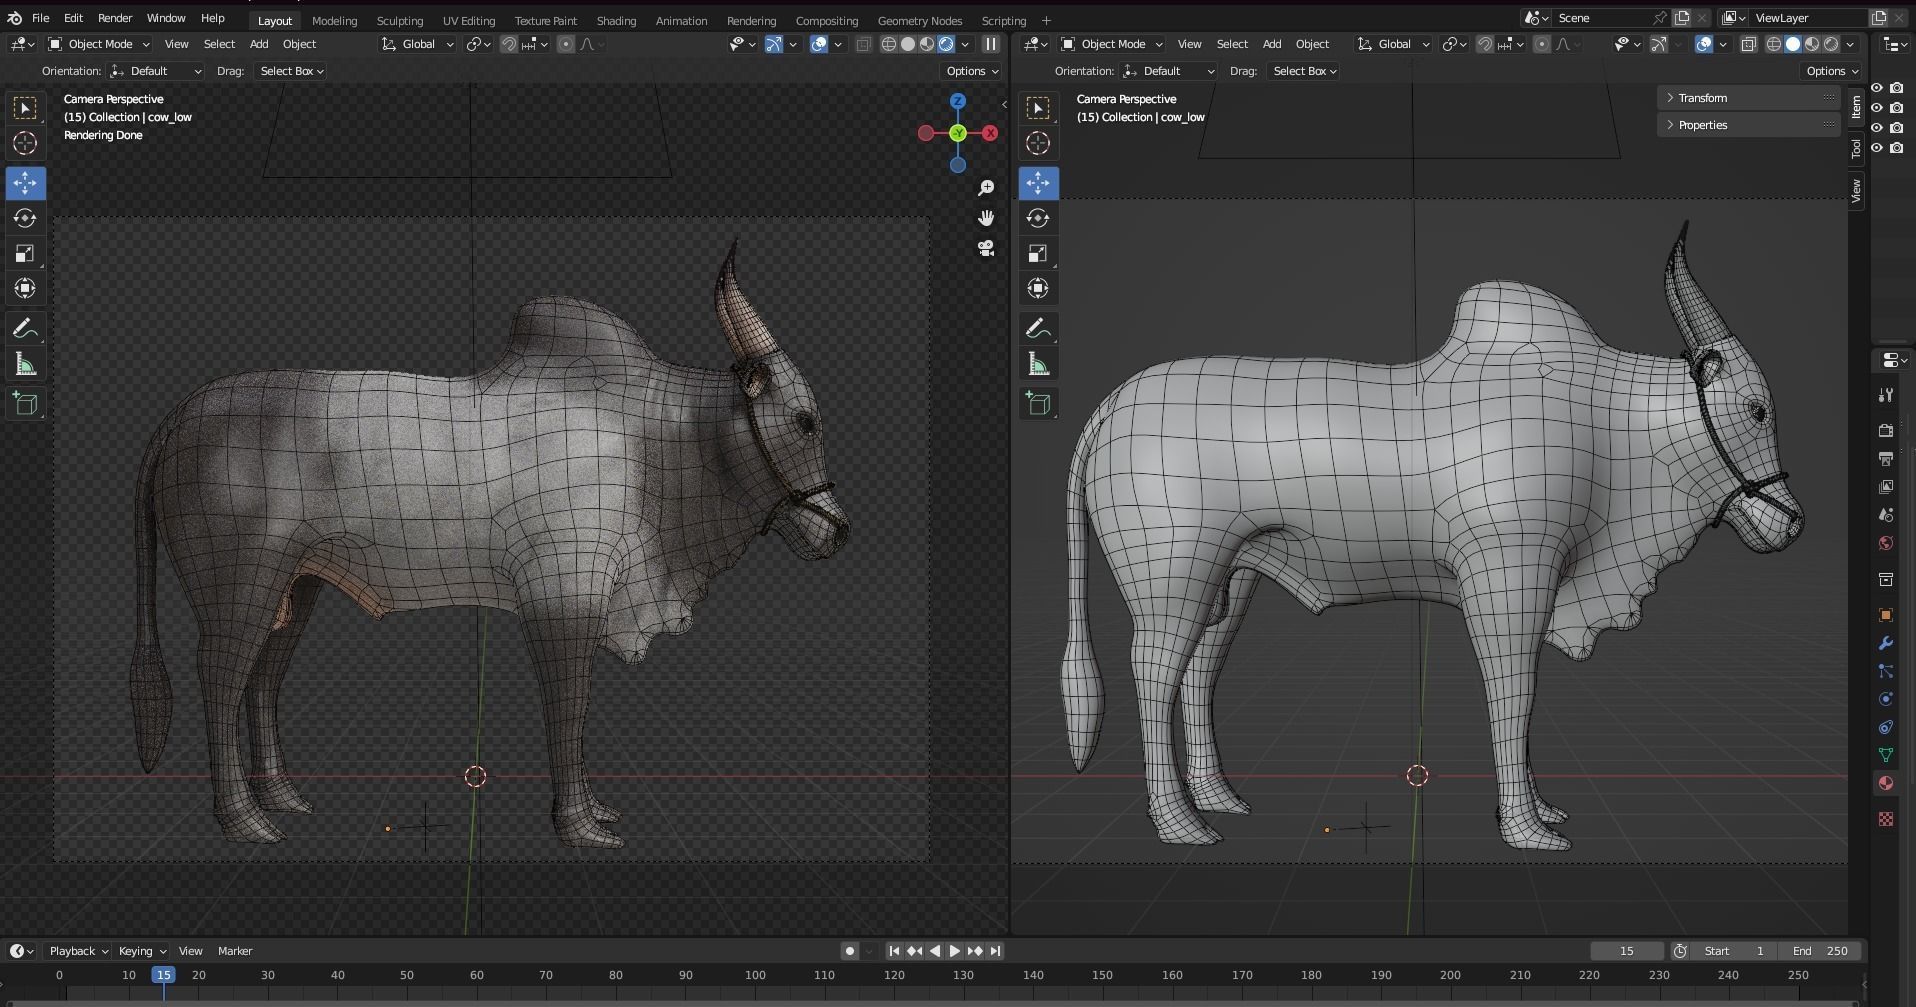Switch to the Sculpting workspace tab
Image resolution: width=1916 pixels, height=1007 pixels.
tap(399, 20)
